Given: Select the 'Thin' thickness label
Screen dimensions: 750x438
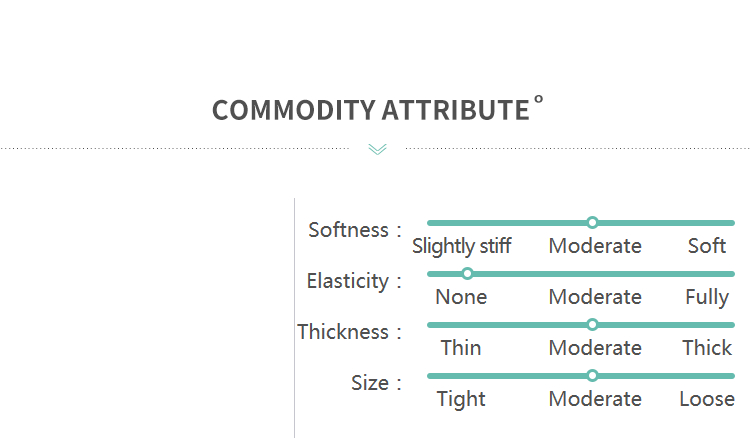Looking at the screenshot, I should [461, 348].
